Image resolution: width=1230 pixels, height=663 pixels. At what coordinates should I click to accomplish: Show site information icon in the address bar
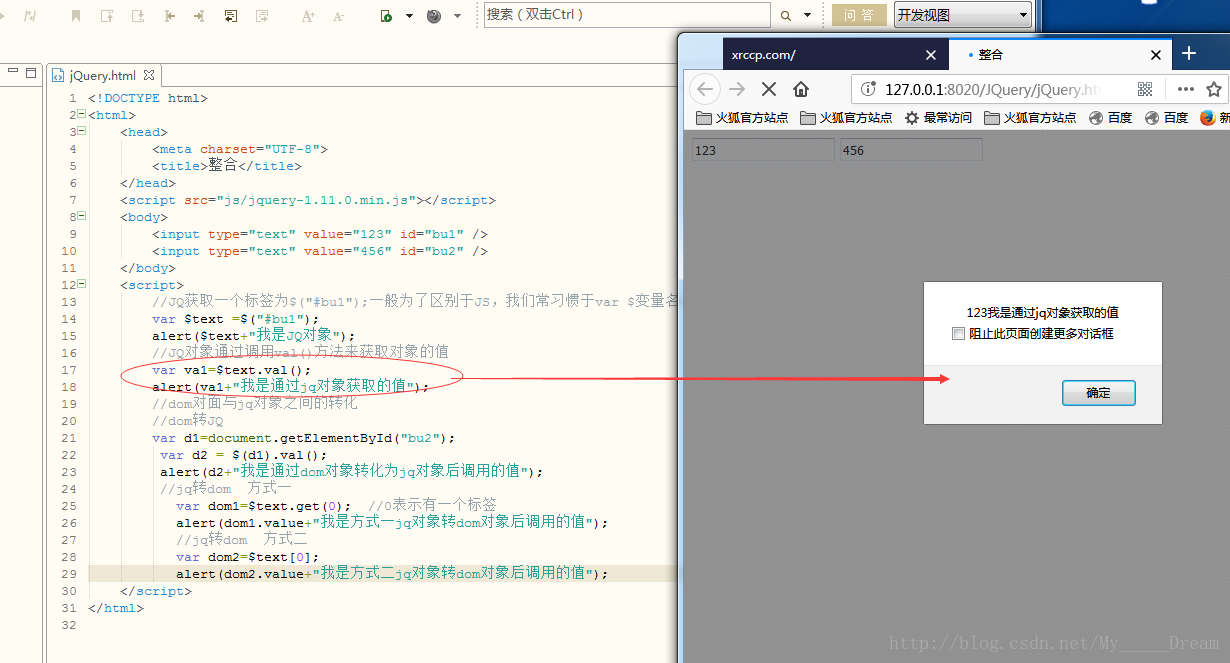(868, 89)
